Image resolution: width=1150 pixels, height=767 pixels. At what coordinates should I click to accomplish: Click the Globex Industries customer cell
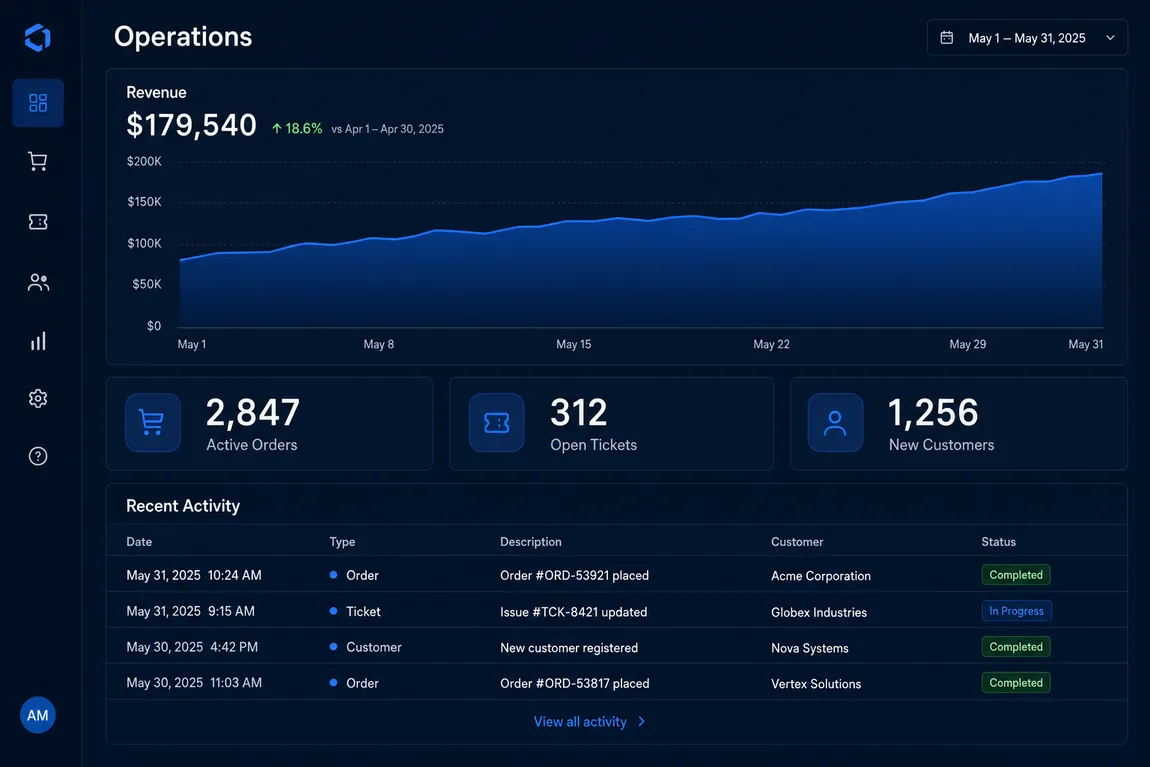pyautogui.click(x=818, y=612)
